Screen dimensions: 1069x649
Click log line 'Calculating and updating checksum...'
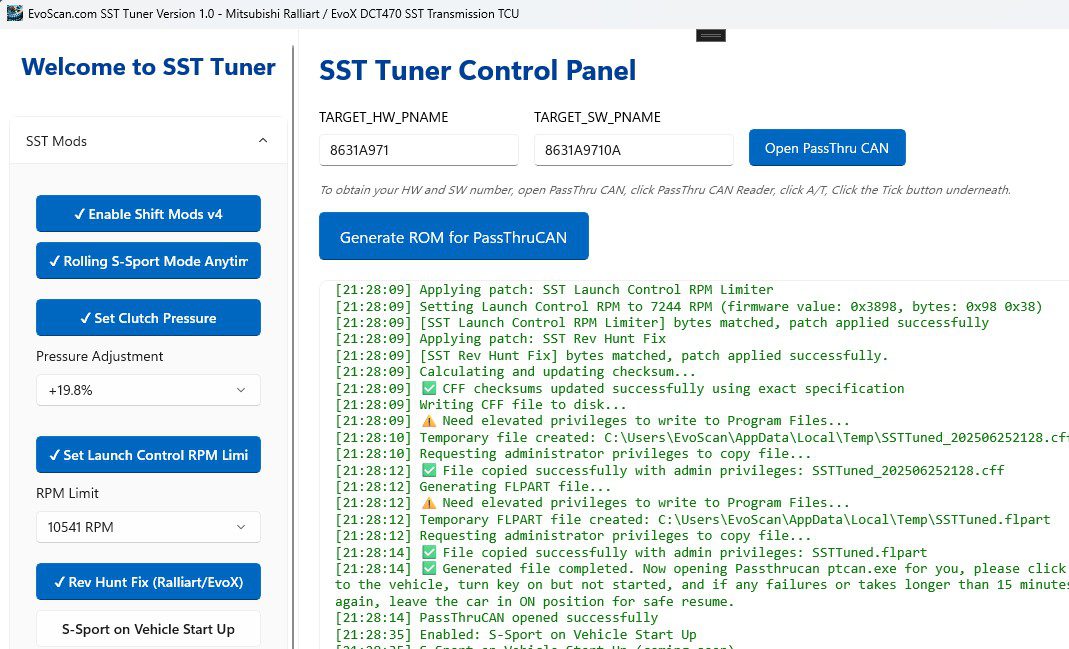(515, 372)
